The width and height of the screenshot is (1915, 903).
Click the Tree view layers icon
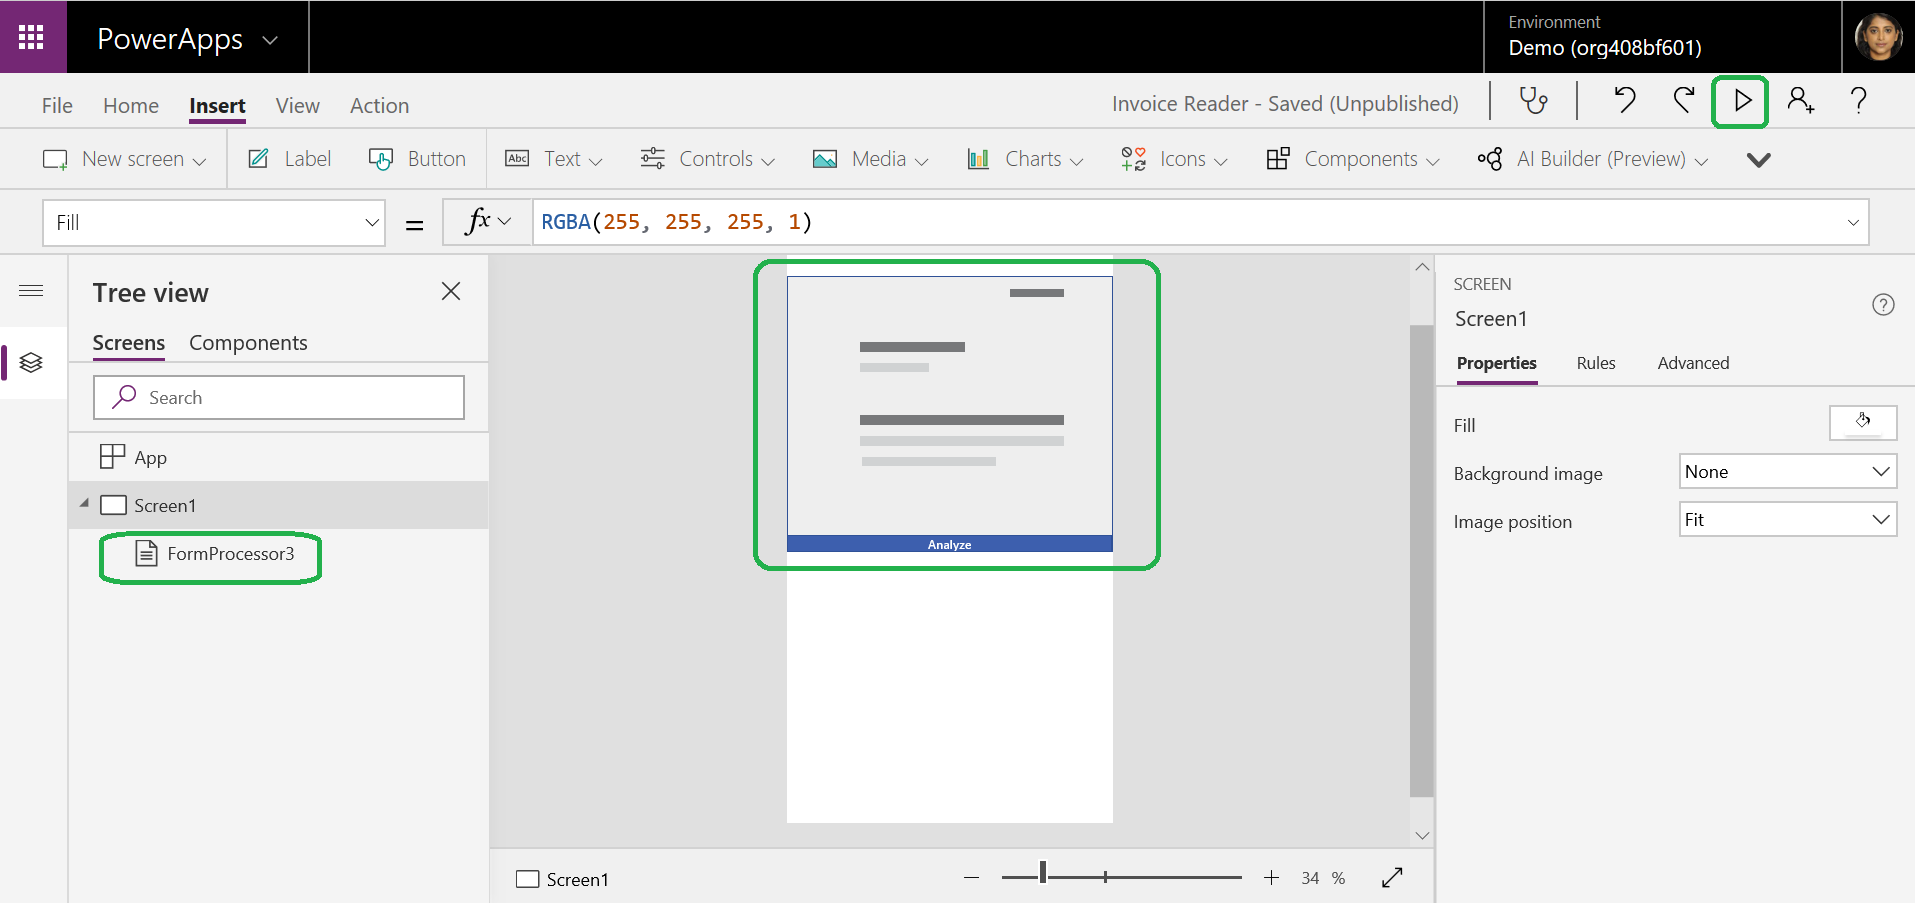coord(31,362)
